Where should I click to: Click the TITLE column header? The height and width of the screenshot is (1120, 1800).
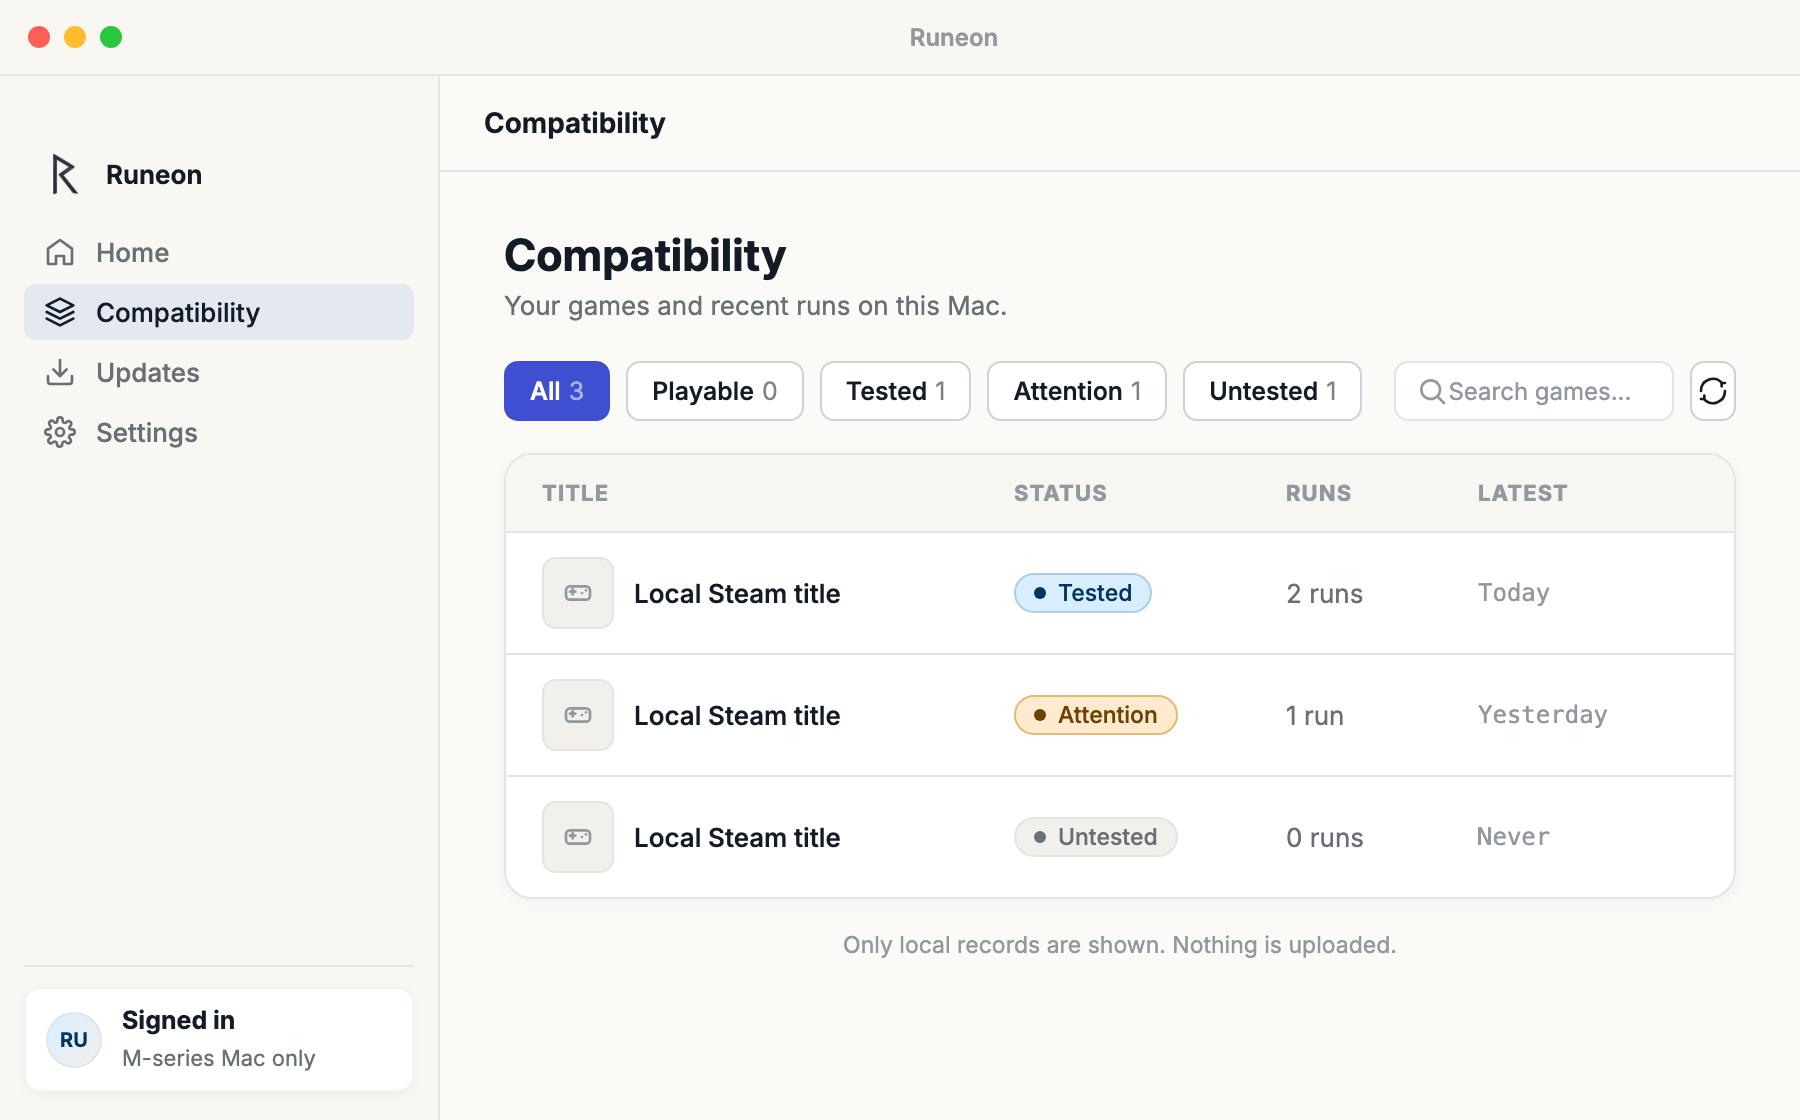point(575,493)
